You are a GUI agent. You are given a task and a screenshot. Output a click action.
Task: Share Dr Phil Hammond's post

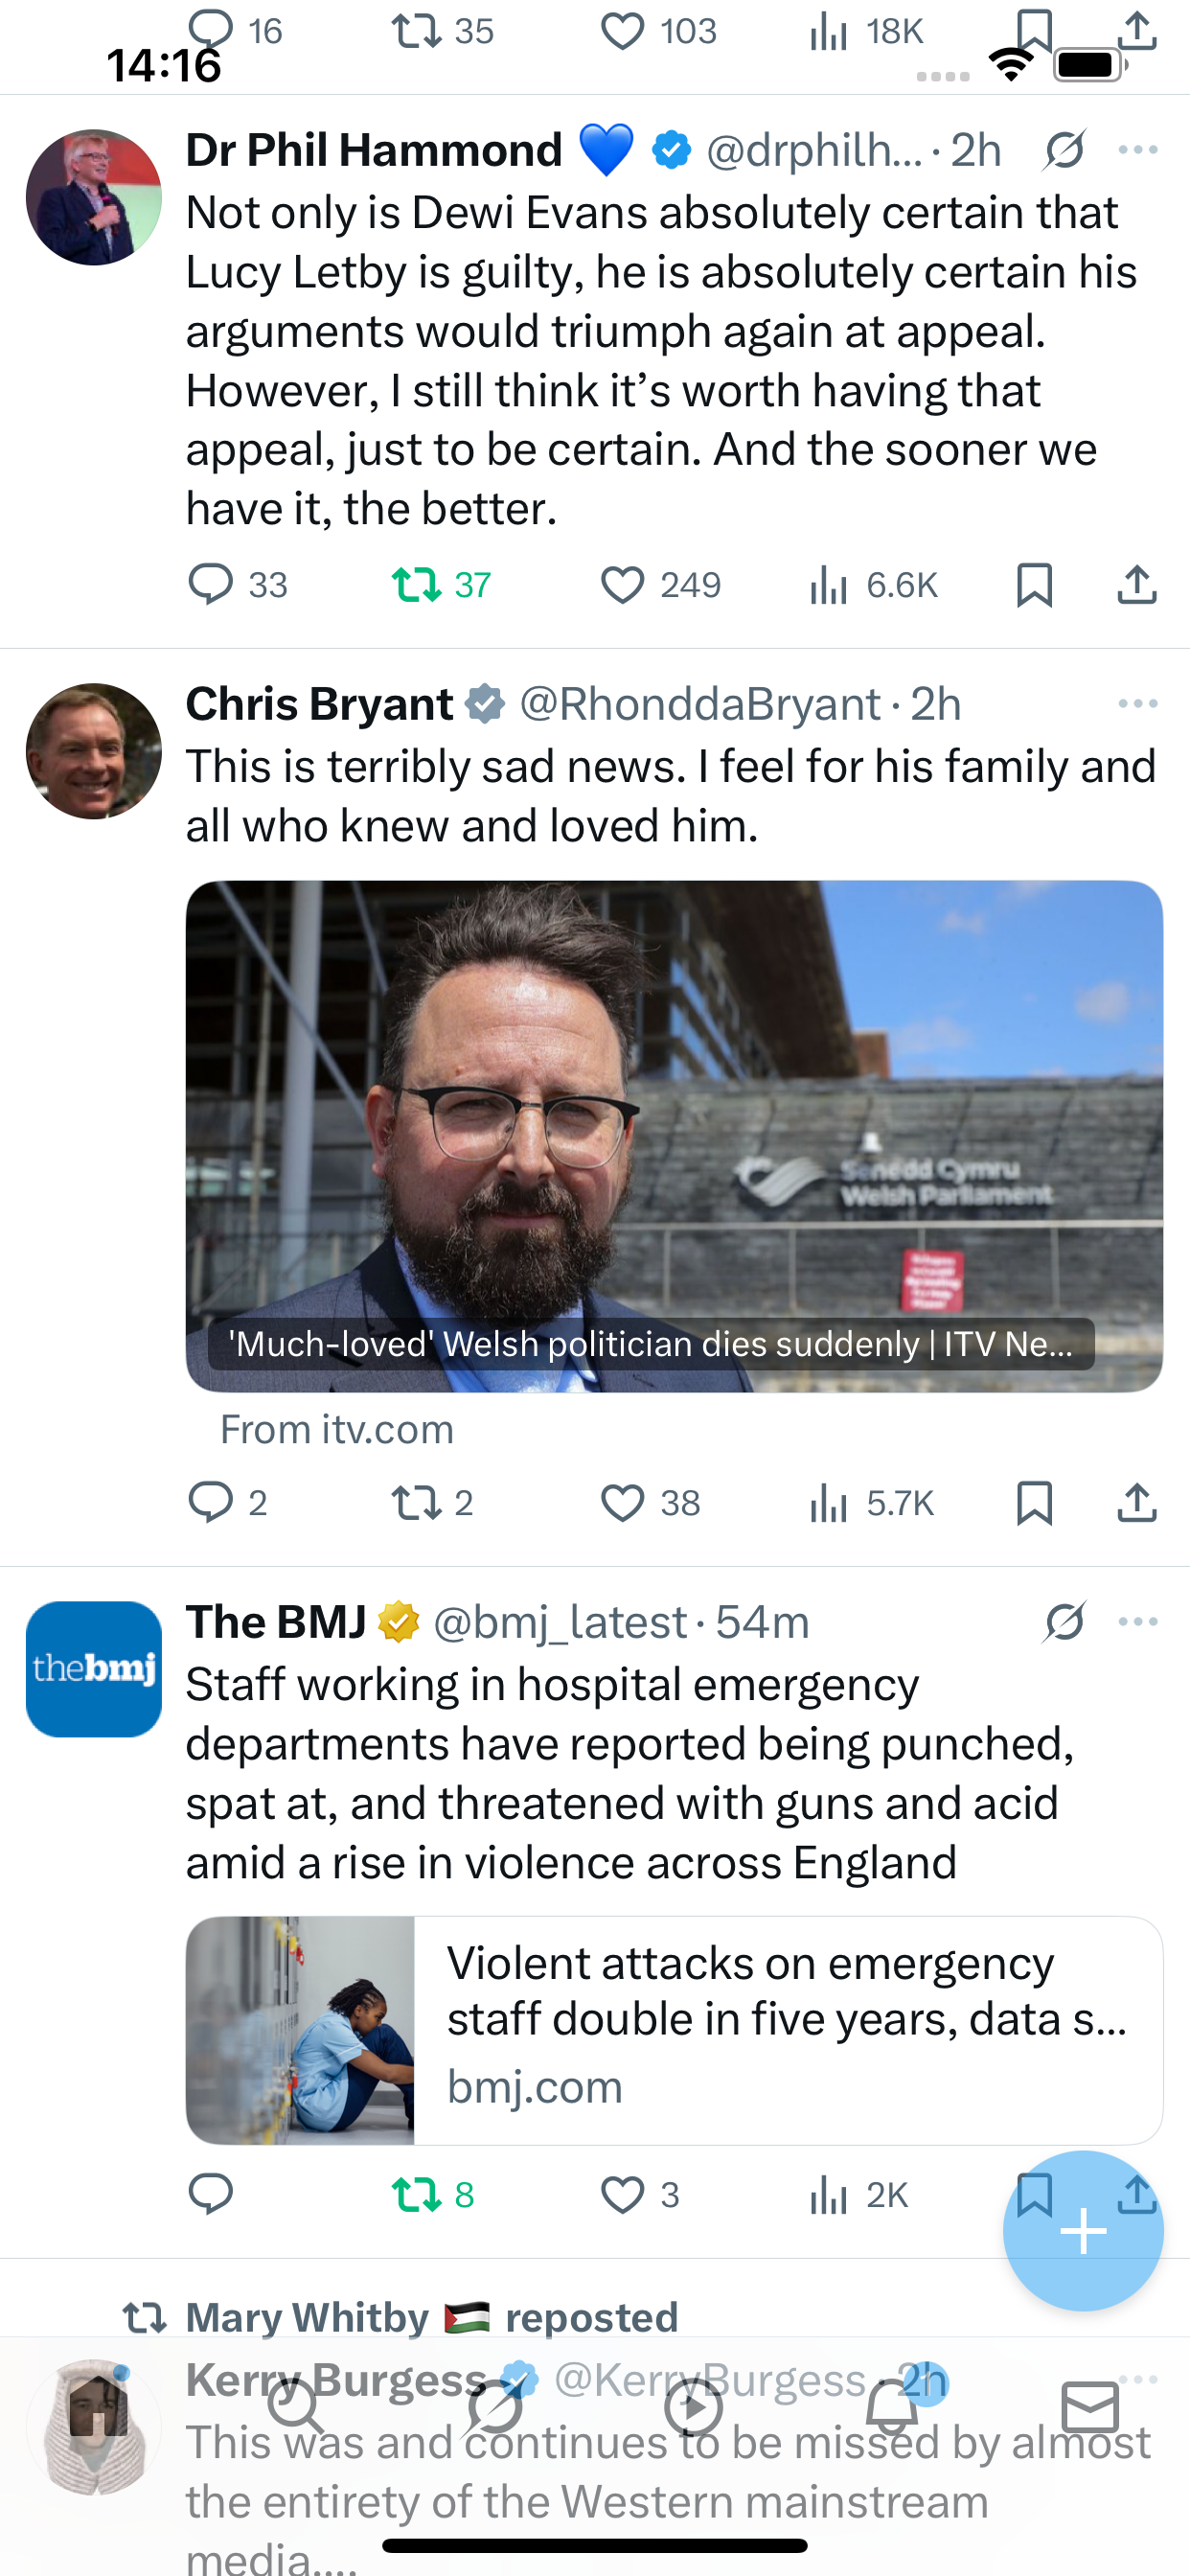coord(1137,584)
